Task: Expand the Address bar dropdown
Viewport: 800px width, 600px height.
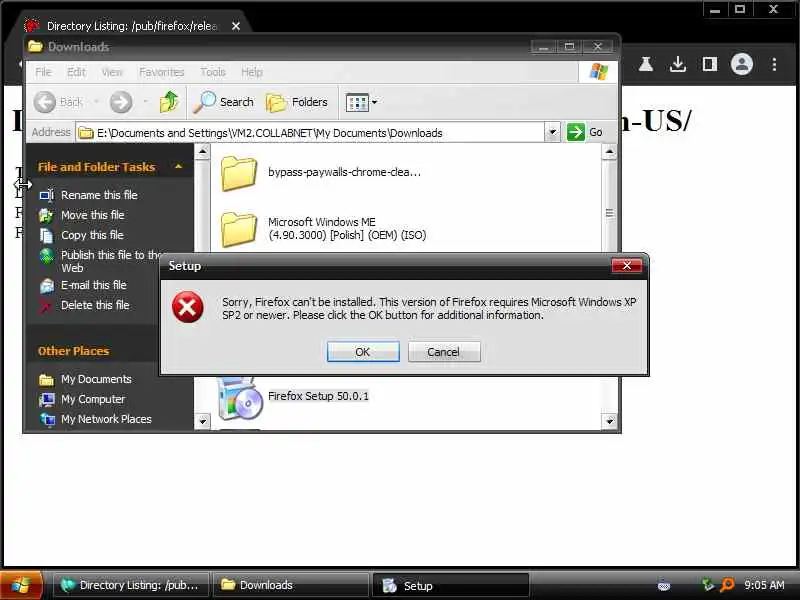Action: pyautogui.click(x=552, y=133)
